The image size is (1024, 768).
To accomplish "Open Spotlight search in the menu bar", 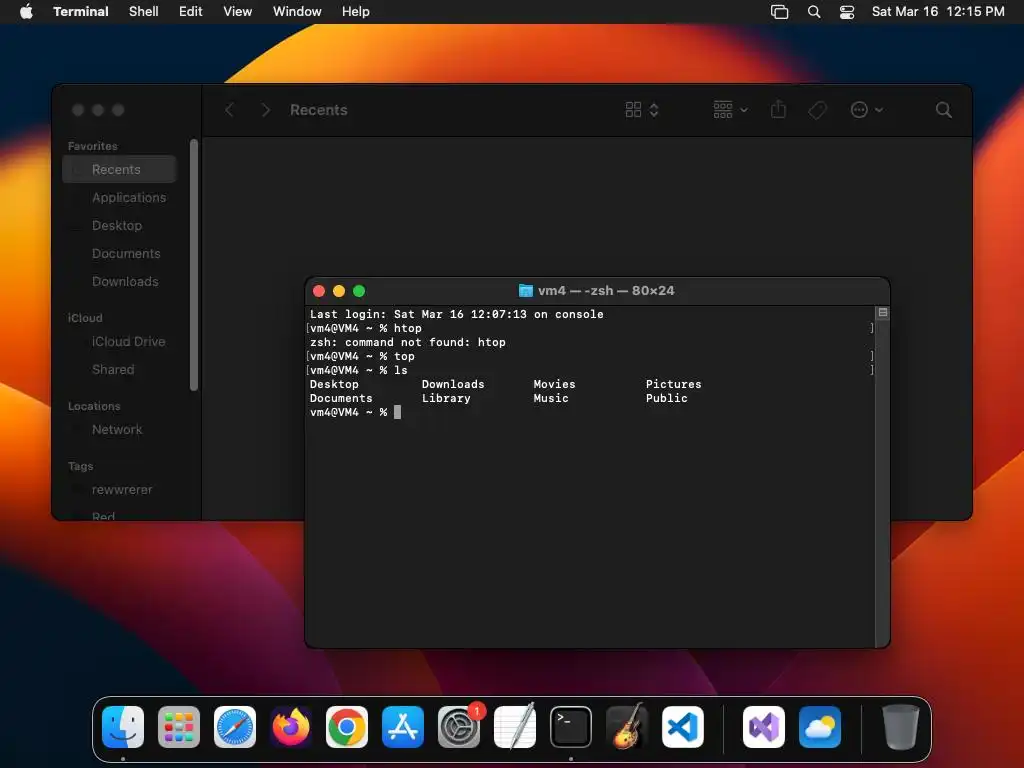I will point(814,12).
